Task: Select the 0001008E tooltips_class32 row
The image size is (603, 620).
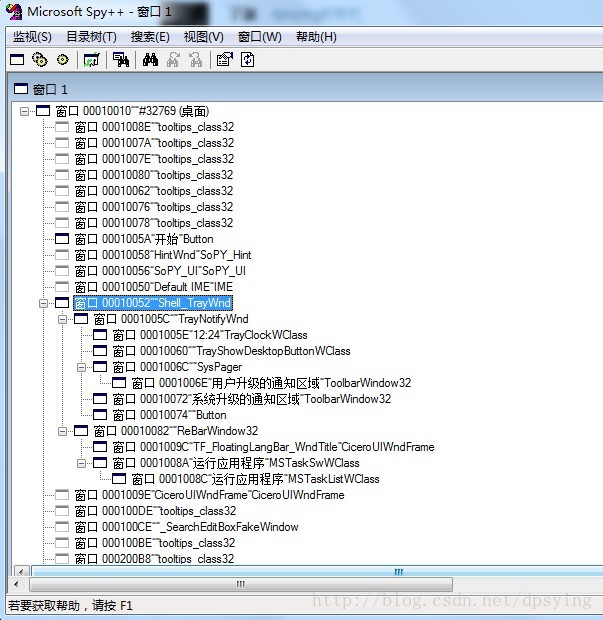Action: 154,127
